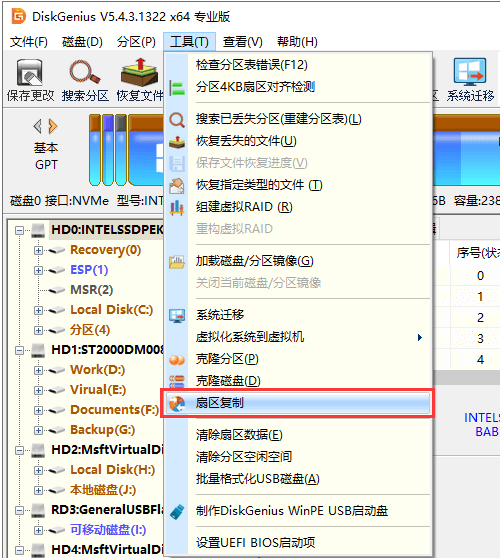Click the icon beside 恢复丢失的文件
Image resolution: width=502 pixels, height=559 pixels.
point(177,142)
